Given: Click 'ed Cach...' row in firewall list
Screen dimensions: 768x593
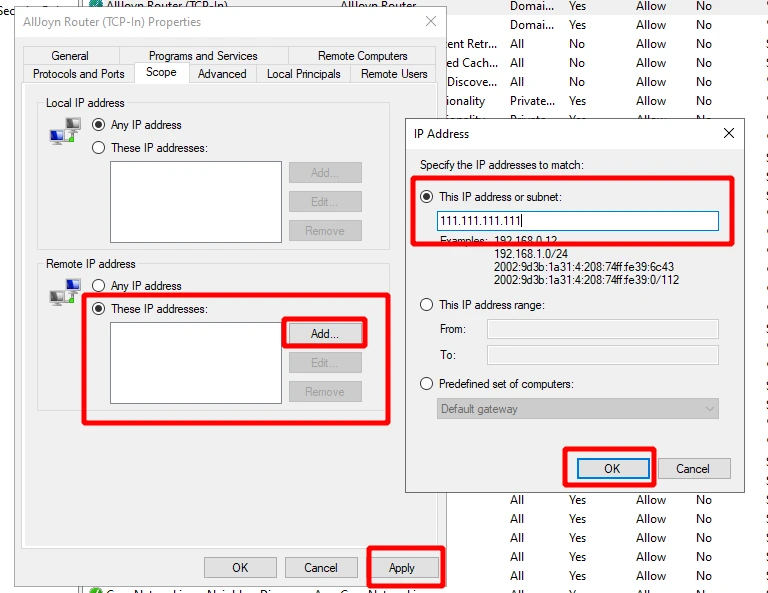Looking at the screenshot, I should tap(472, 63).
